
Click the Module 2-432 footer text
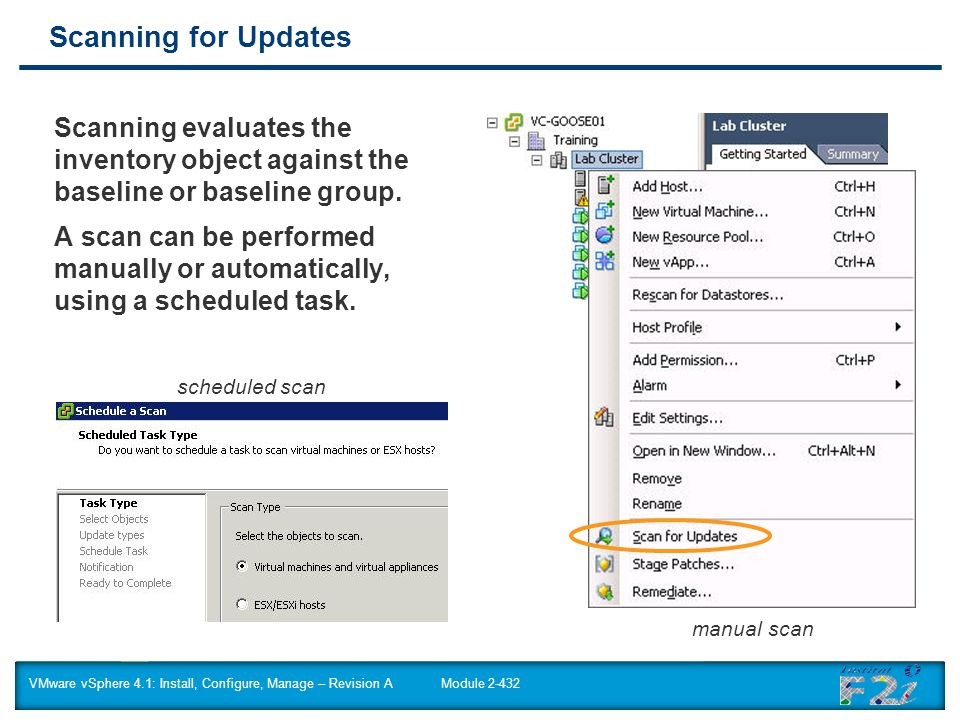point(480,683)
